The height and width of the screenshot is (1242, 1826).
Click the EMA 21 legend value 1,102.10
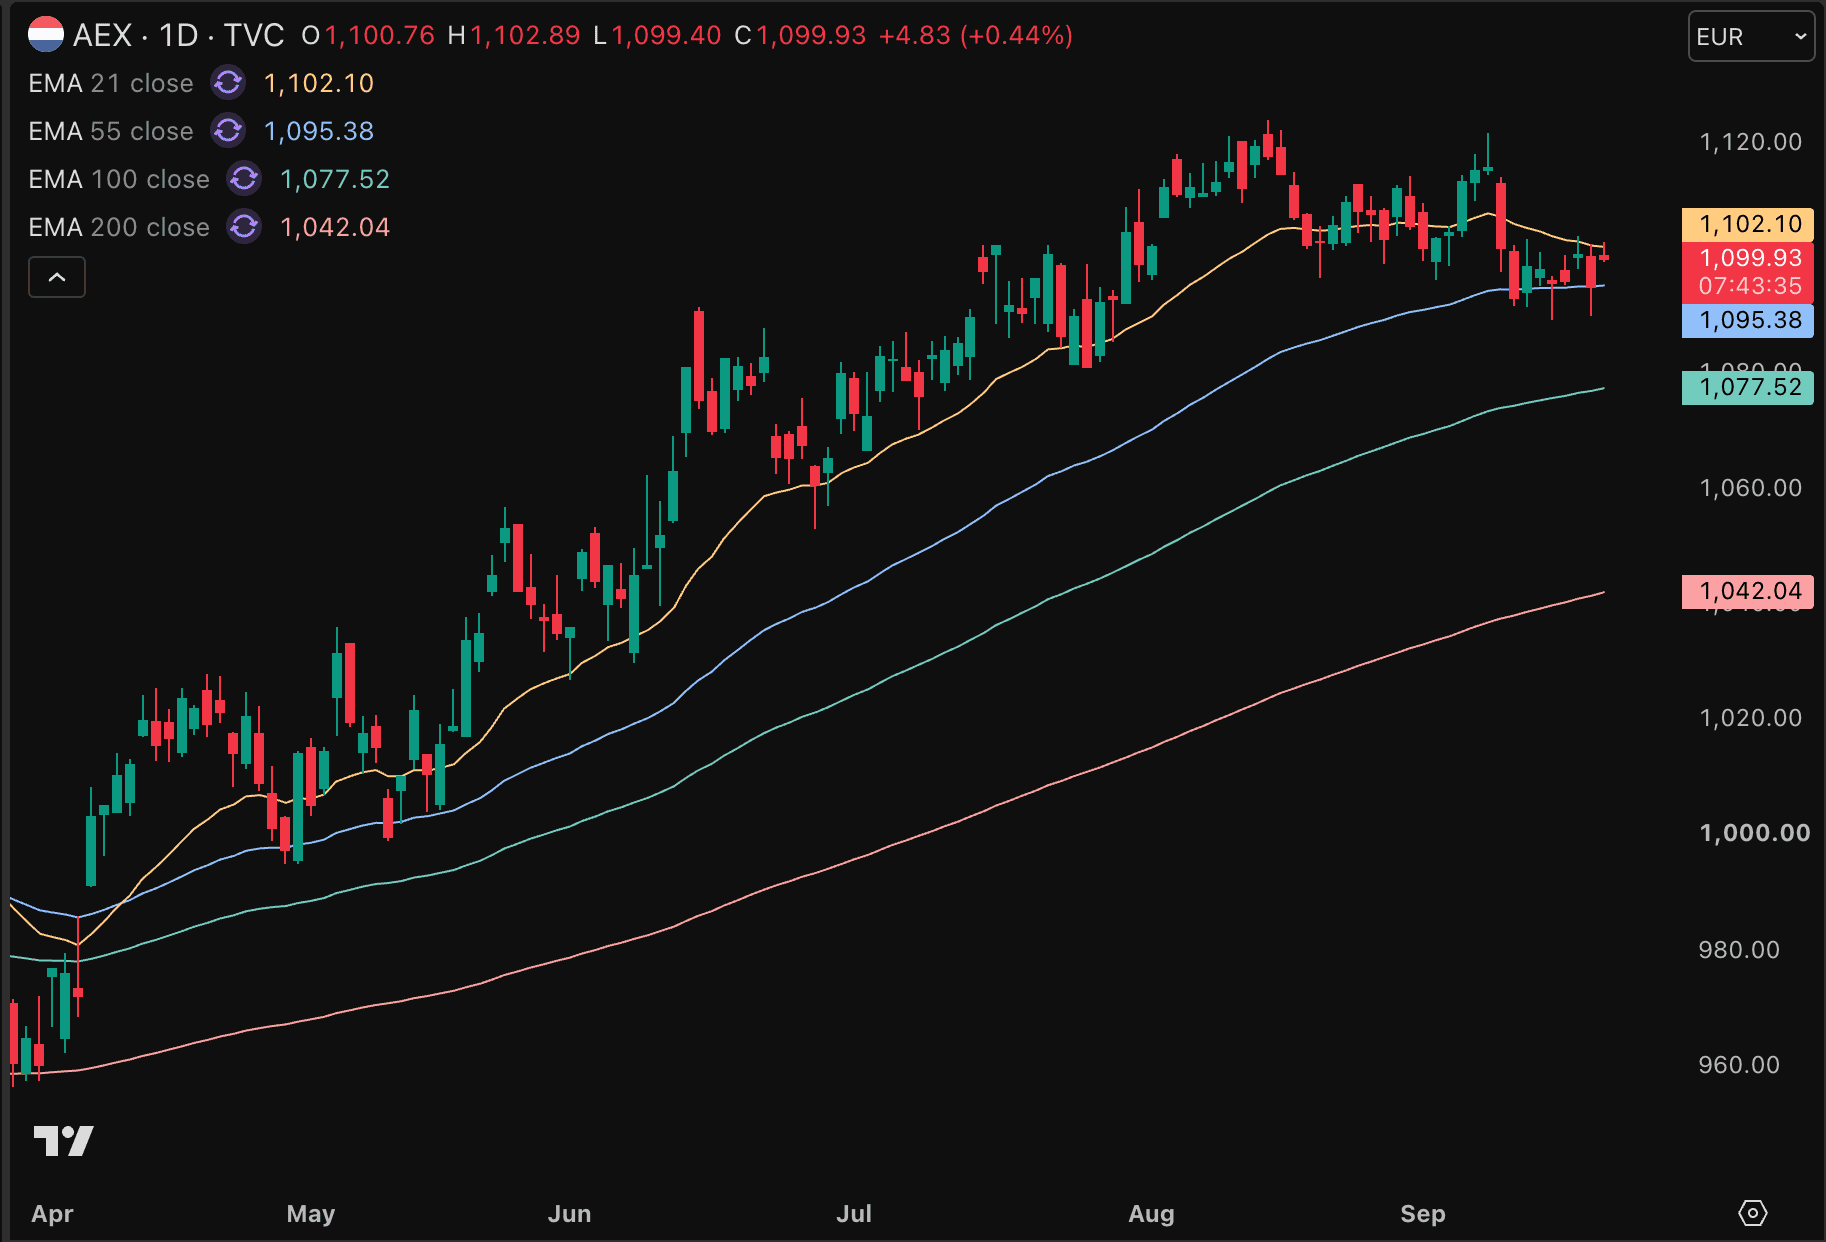(x=319, y=83)
